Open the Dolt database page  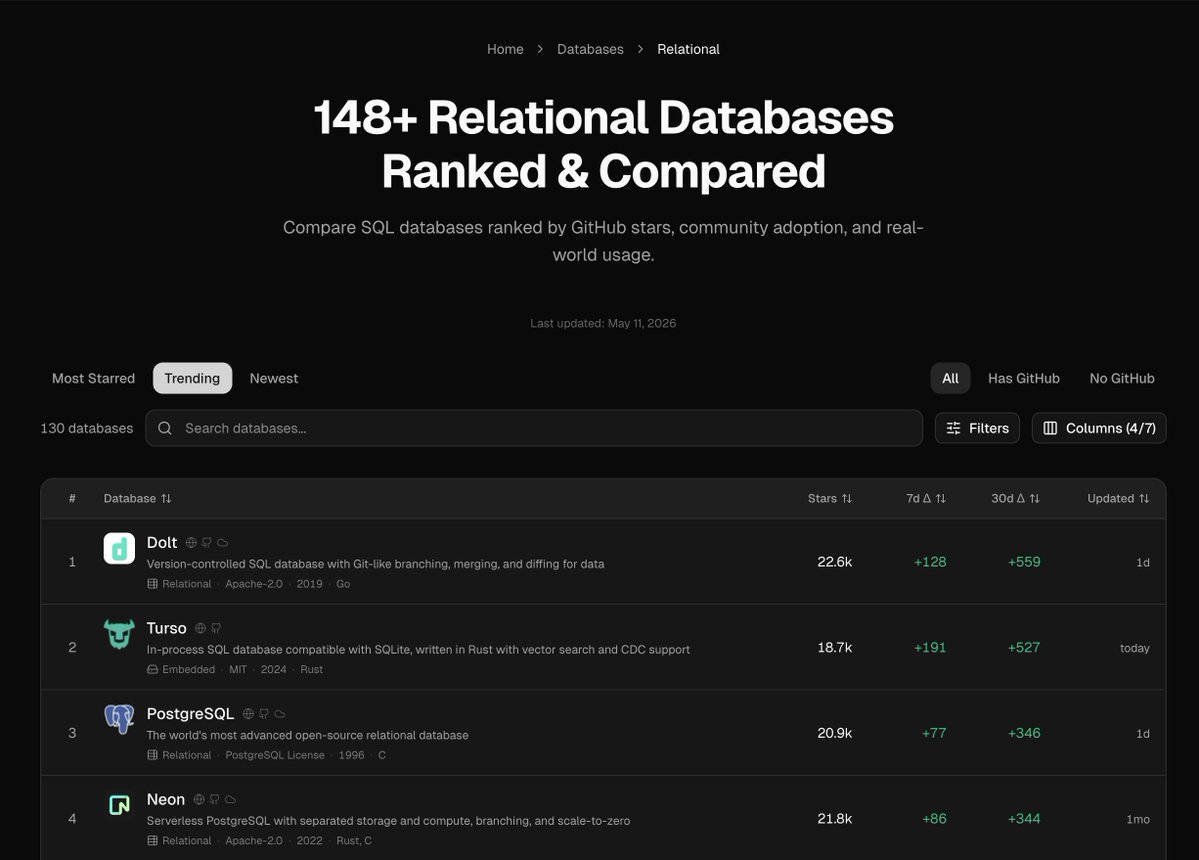click(x=162, y=542)
